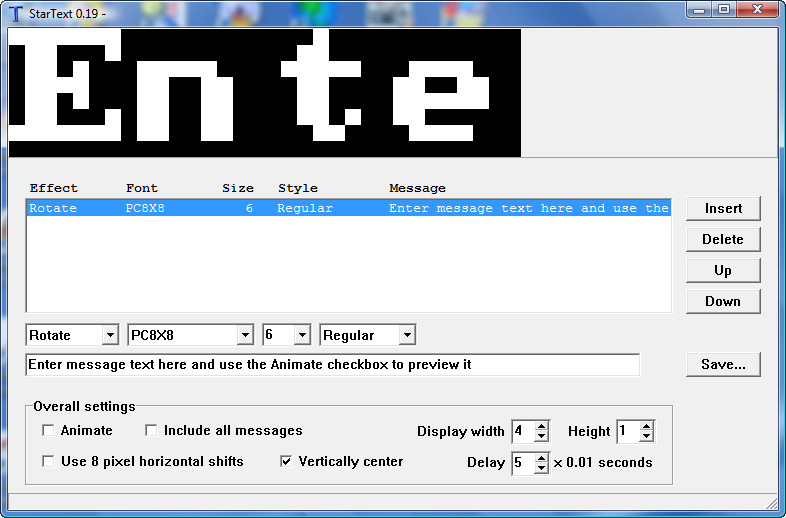Click the Delete button
Viewport: 786px width, 518px height.
point(723,239)
